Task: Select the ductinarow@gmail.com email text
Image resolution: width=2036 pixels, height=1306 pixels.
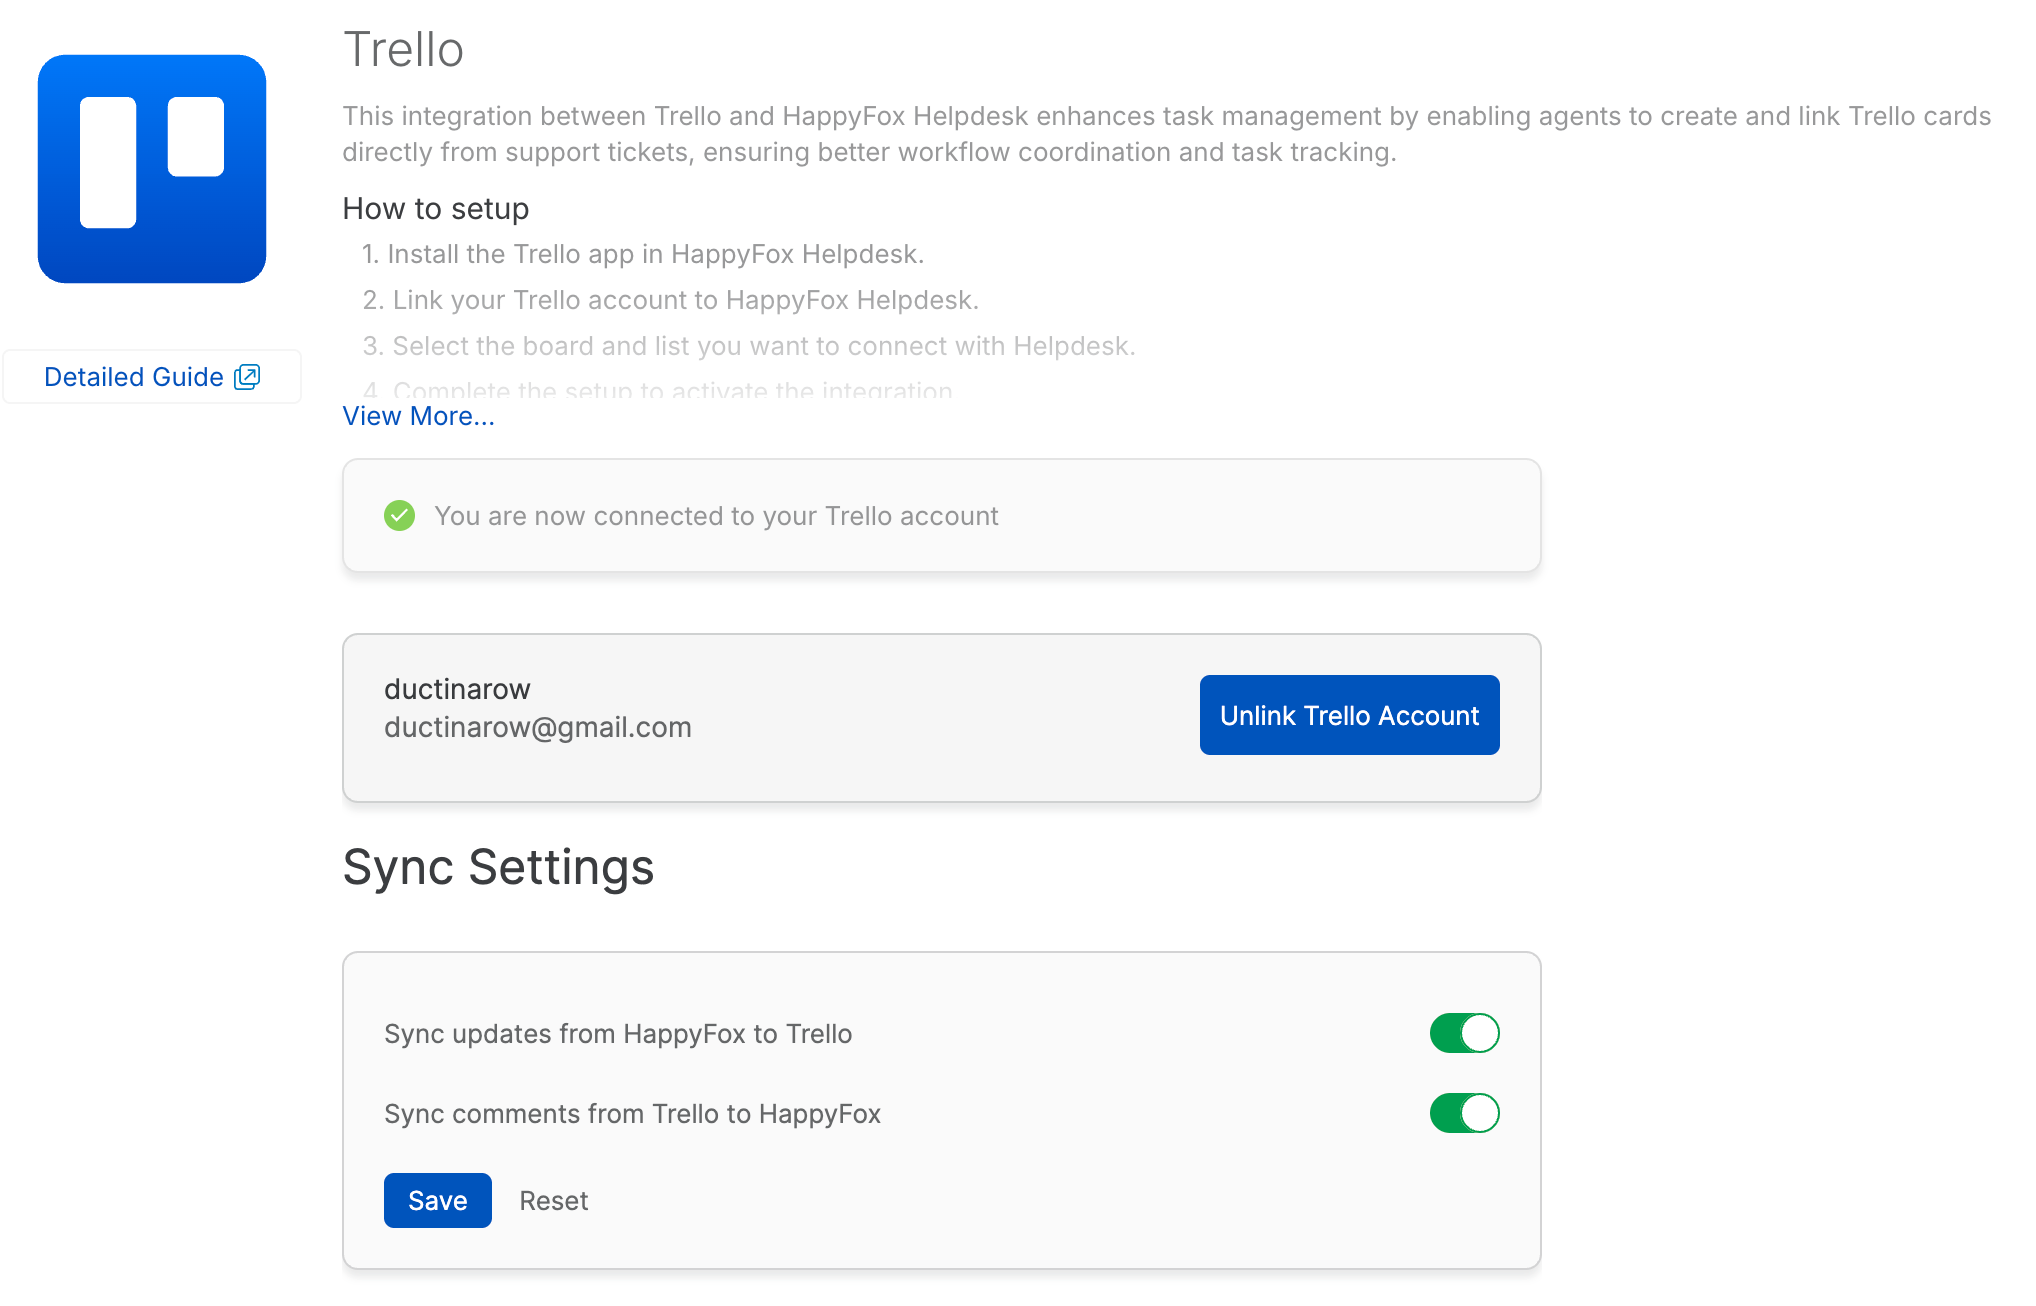Action: click(x=538, y=727)
